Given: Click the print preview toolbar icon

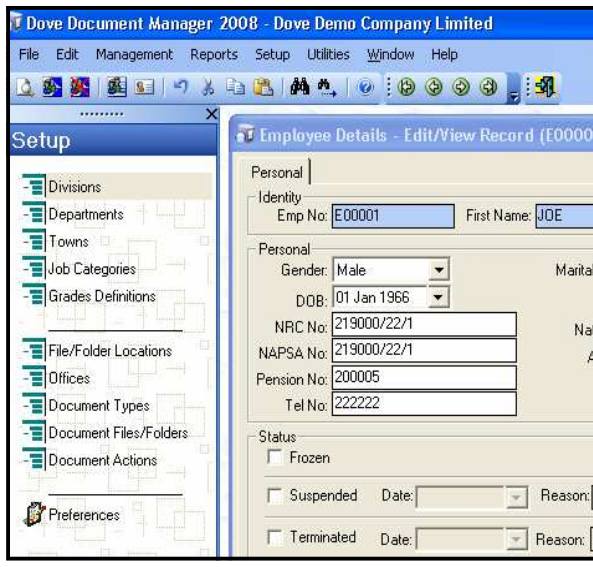Looking at the screenshot, I should pos(25,87).
